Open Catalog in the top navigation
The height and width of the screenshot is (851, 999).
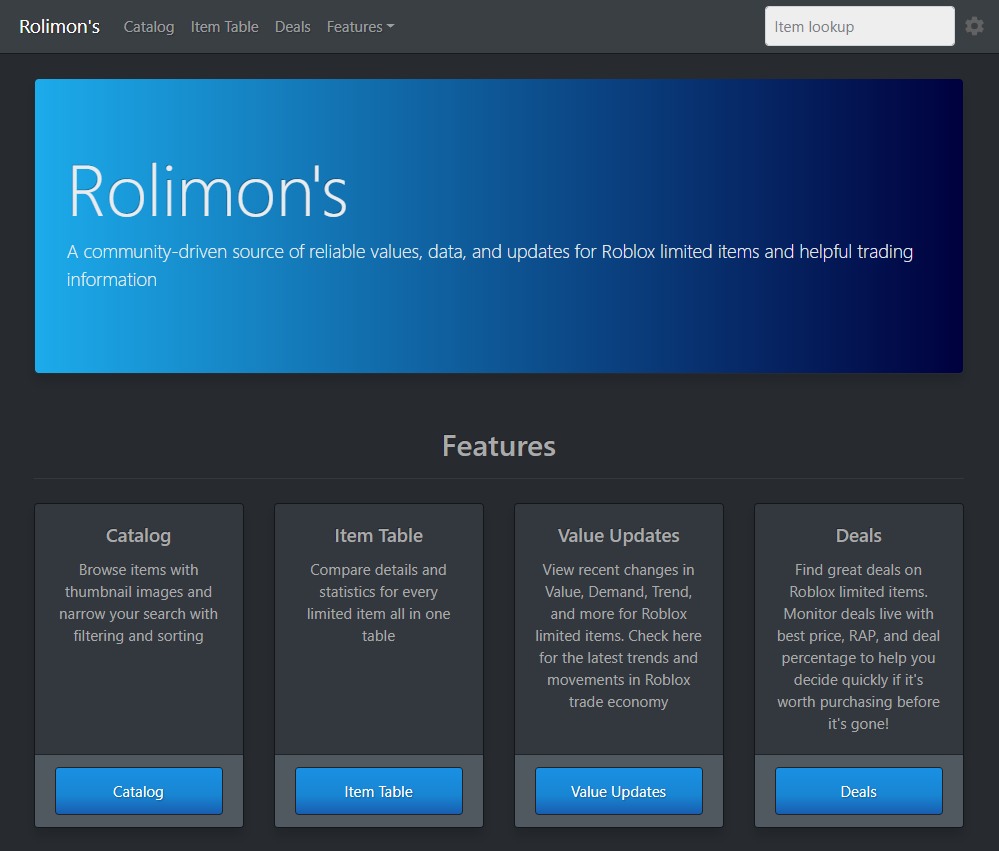pyautogui.click(x=148, y=27)
